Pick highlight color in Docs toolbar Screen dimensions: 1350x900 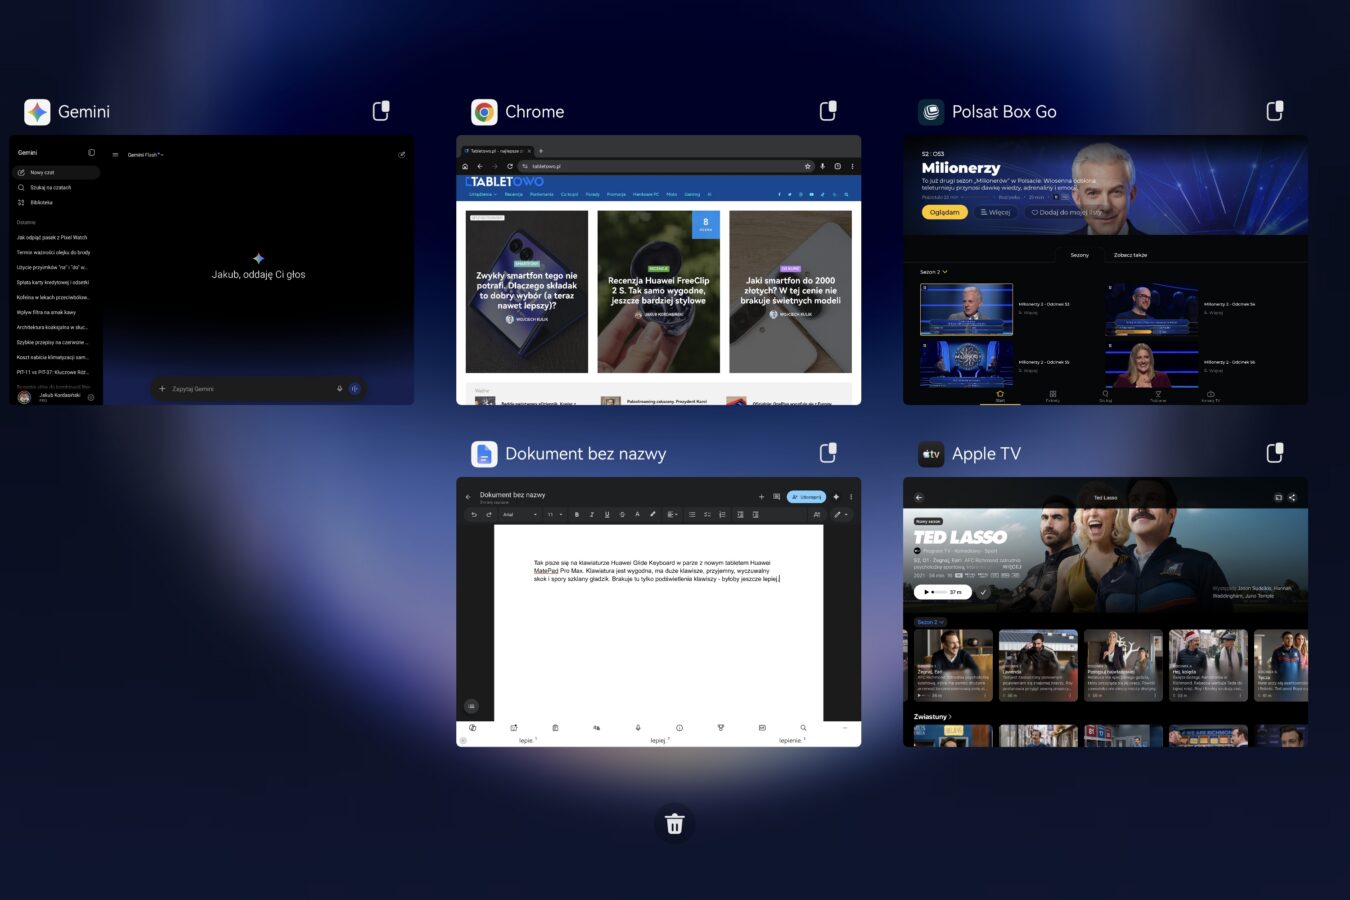[653, 515]
